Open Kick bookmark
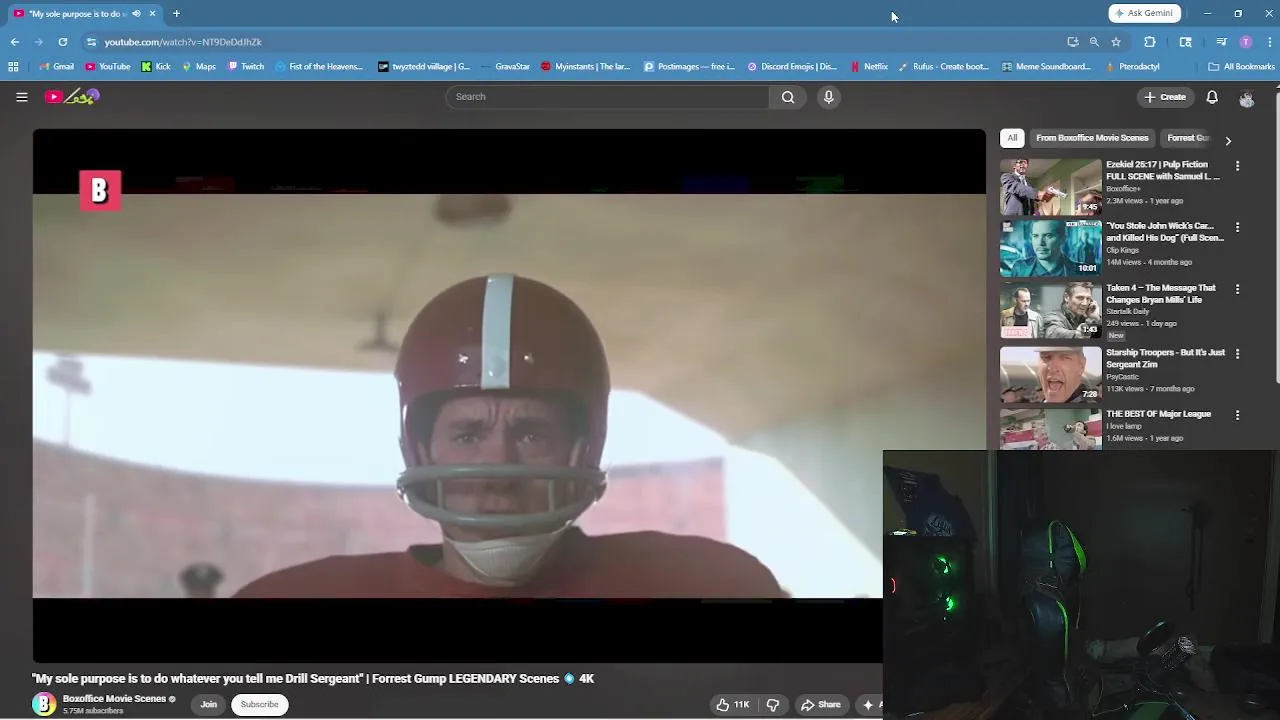The height and width of the screenshot is (720, 1280). coord(156,67)
